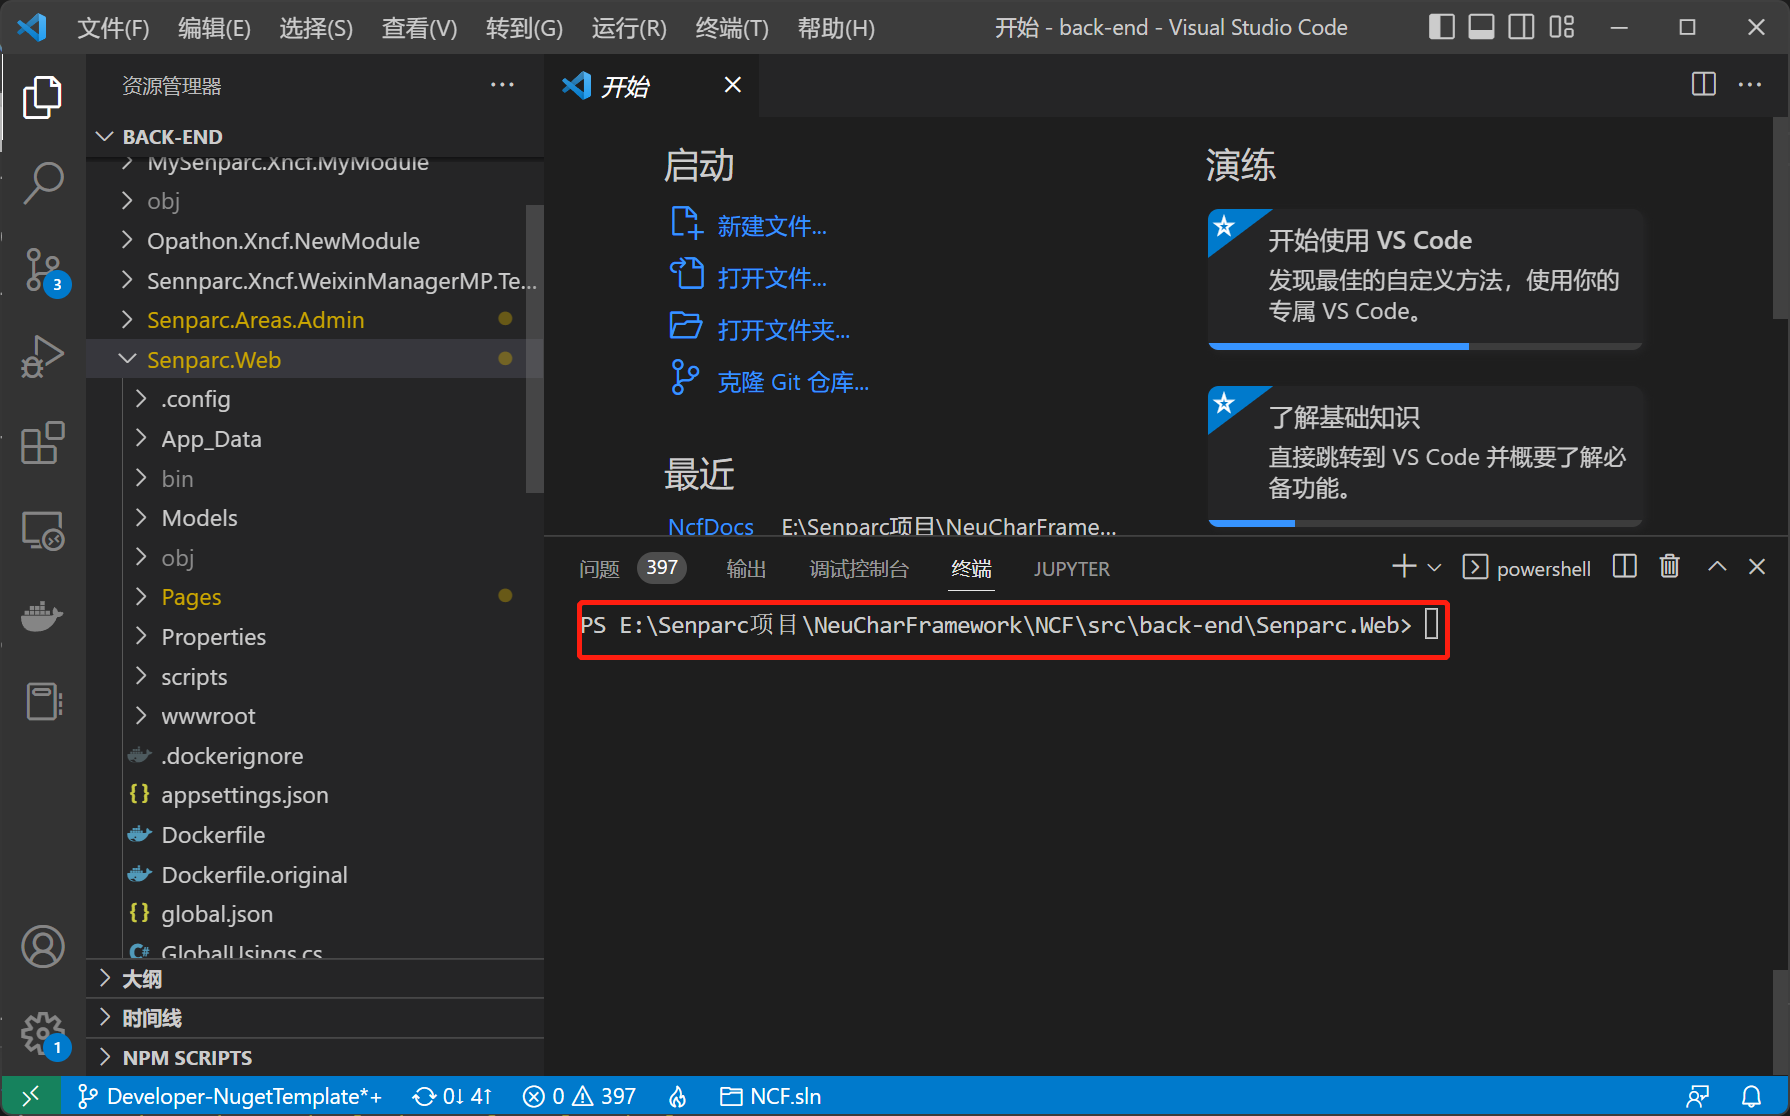Click the feedback icon in status bar
The height and width of the screenshot is (1116, 1790).
(x=1698, y=1096)
